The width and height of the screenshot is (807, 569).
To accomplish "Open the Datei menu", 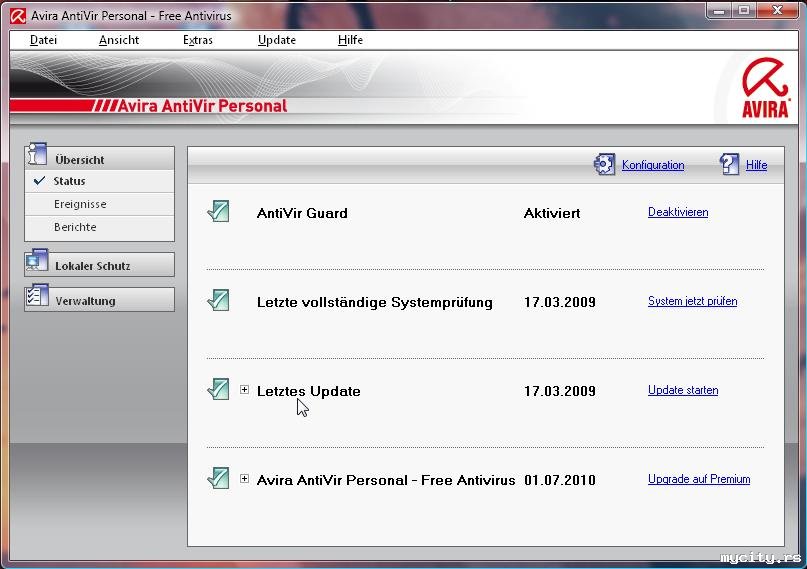I will point(43,40).
